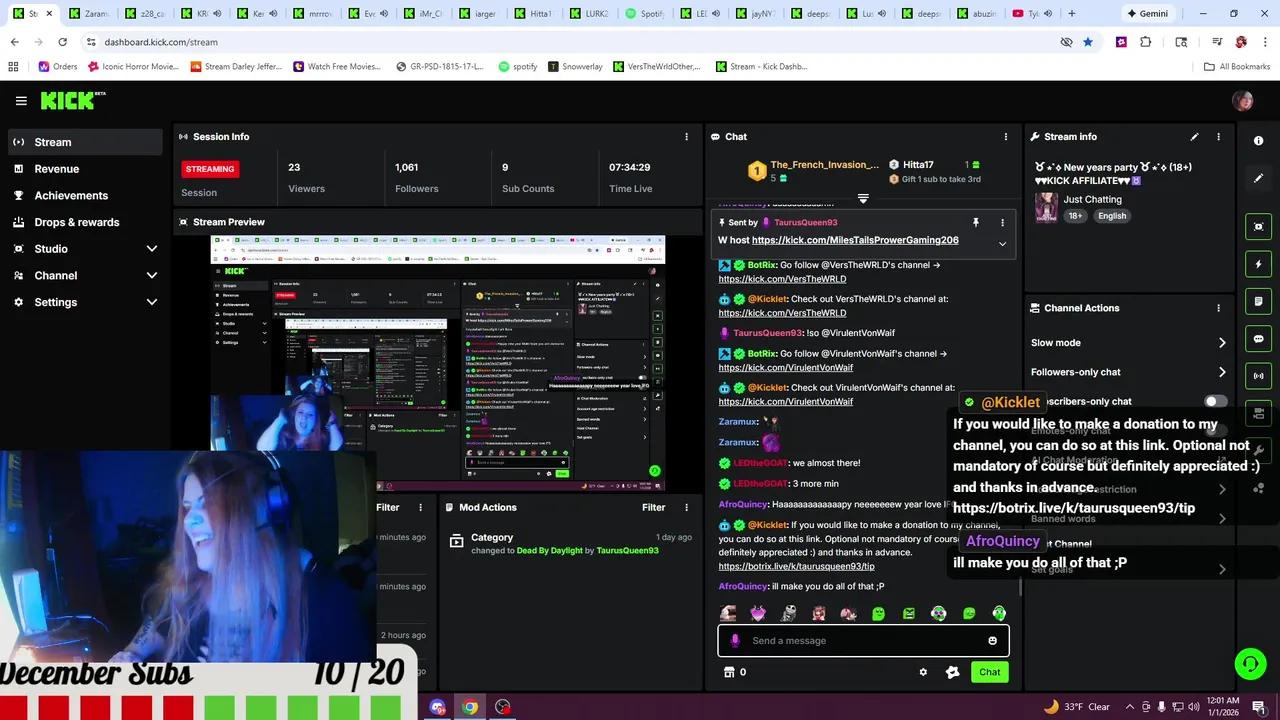Switch to the Hitta17 browser tab

click(532, 14)
